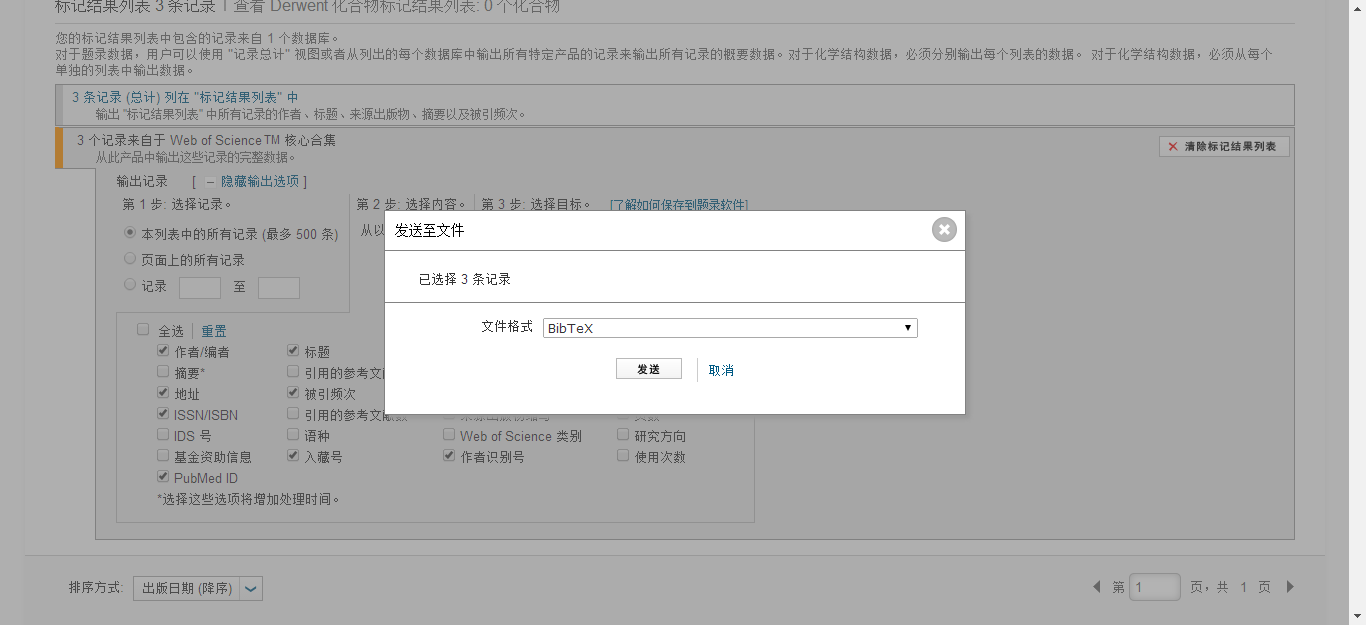Check the 全选 checkbox
This screenshot has width=1366, height=625.
(143, 330)
